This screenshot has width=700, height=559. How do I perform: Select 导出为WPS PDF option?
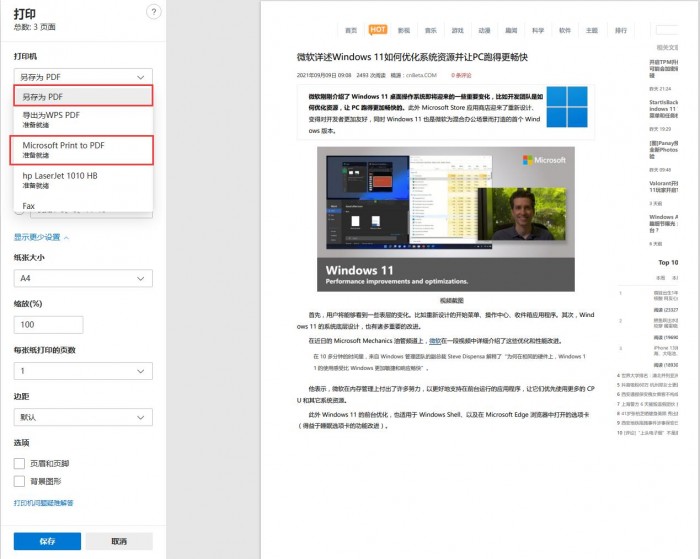[x=83, y=120]
